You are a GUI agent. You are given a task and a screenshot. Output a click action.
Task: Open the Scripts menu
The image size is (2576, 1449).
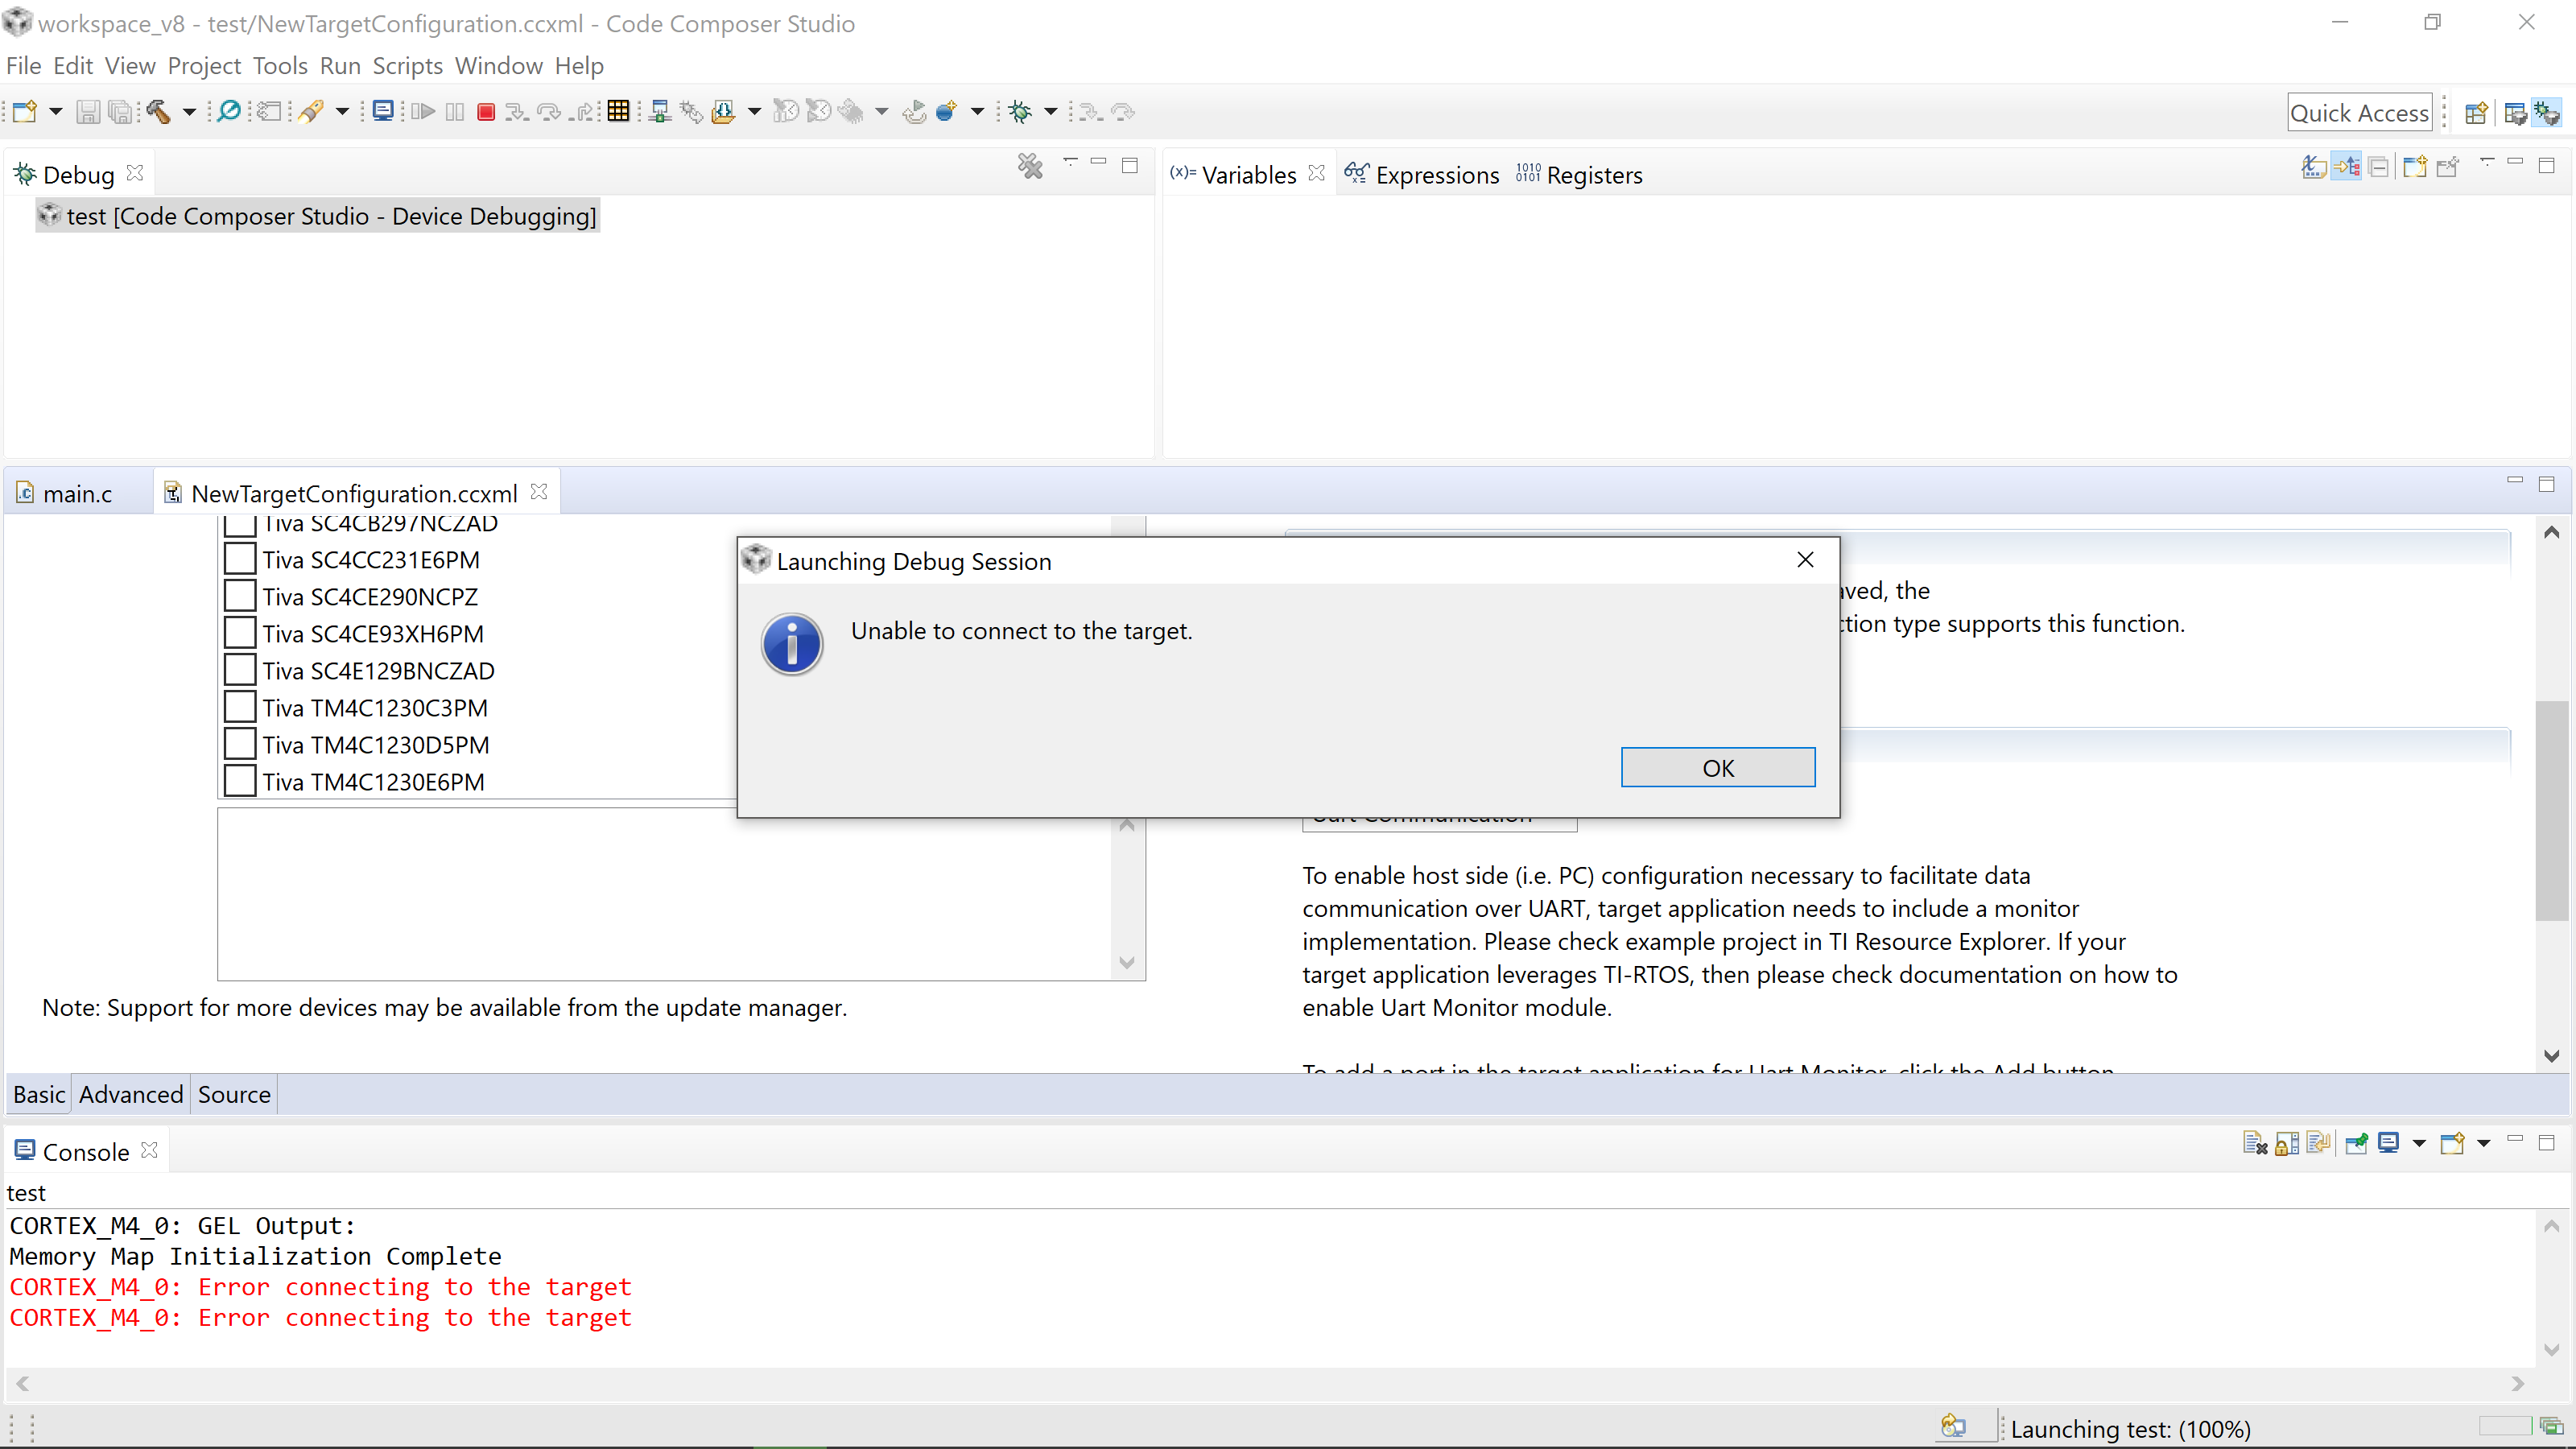(x=407, y=66)
